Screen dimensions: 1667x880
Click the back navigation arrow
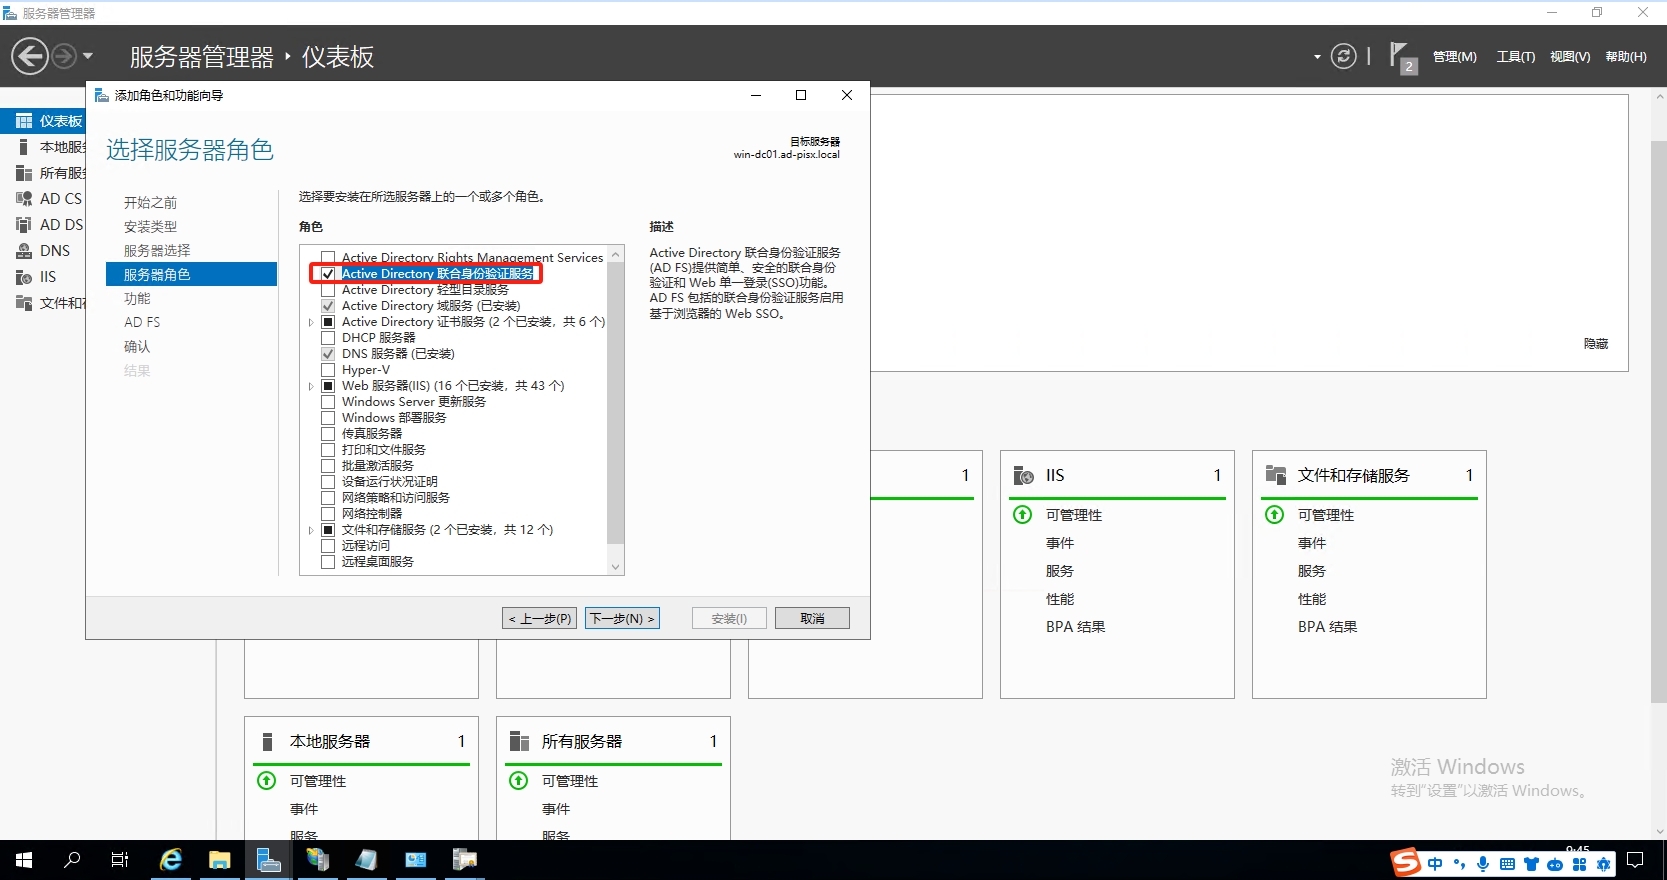pos(30,56)
